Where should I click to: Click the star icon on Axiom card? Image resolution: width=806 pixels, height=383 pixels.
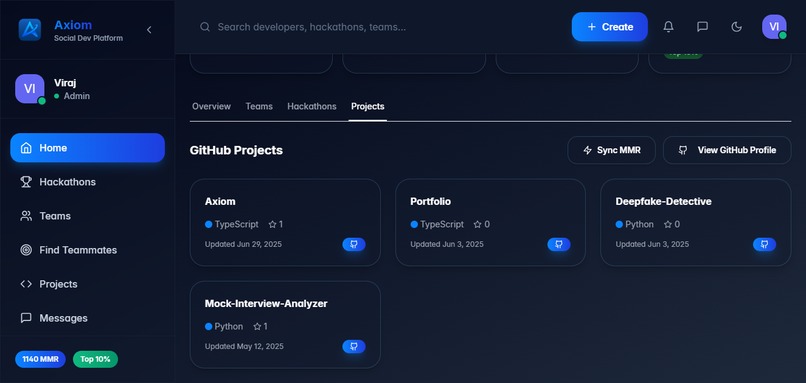click(x=272, y=224)
